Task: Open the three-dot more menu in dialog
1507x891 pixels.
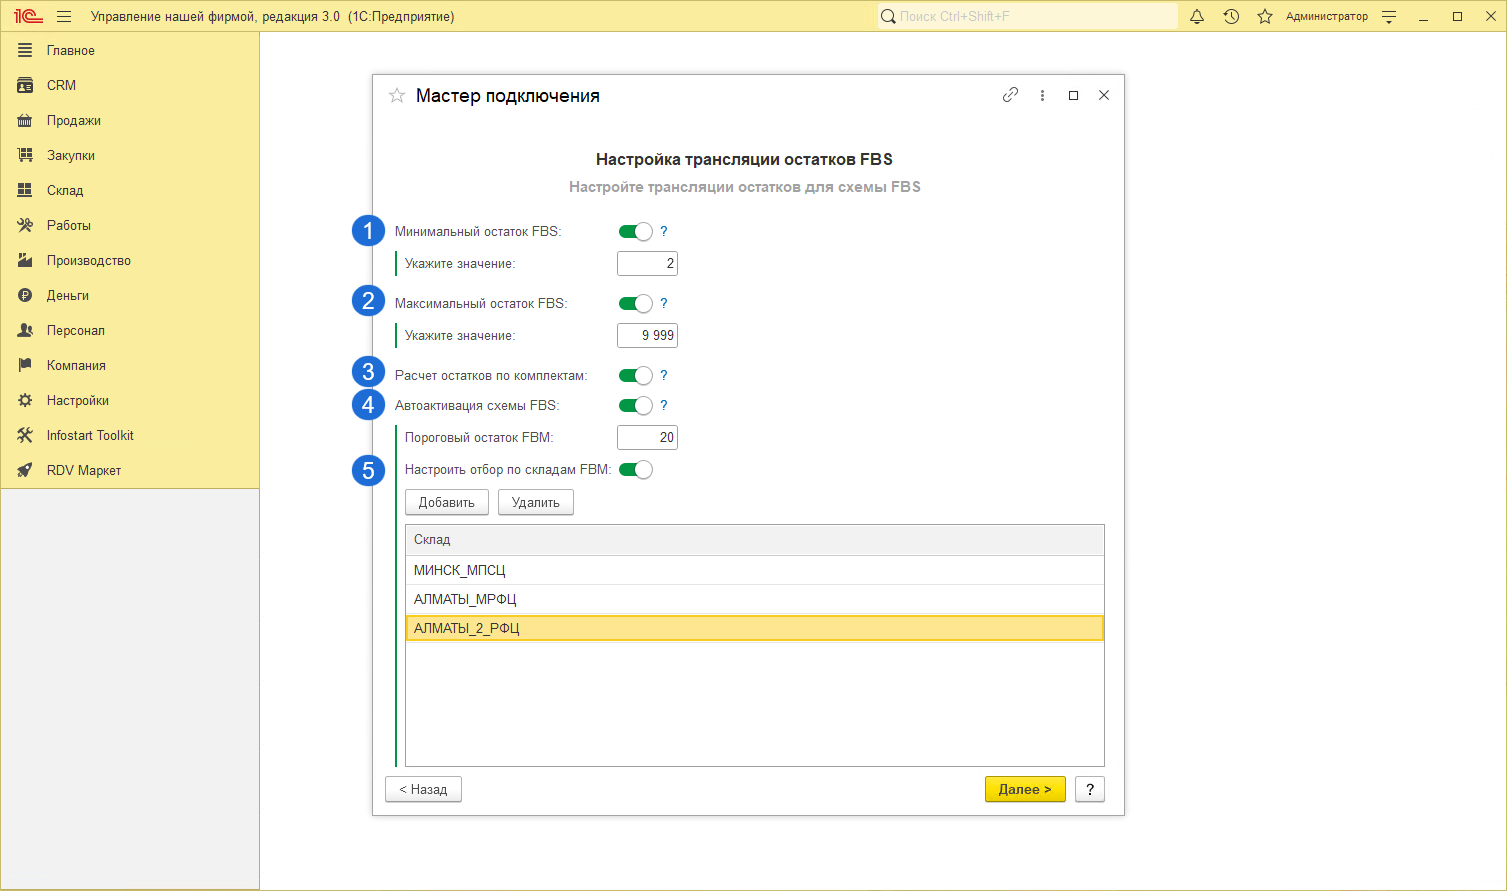Action: click(1042, 95)
